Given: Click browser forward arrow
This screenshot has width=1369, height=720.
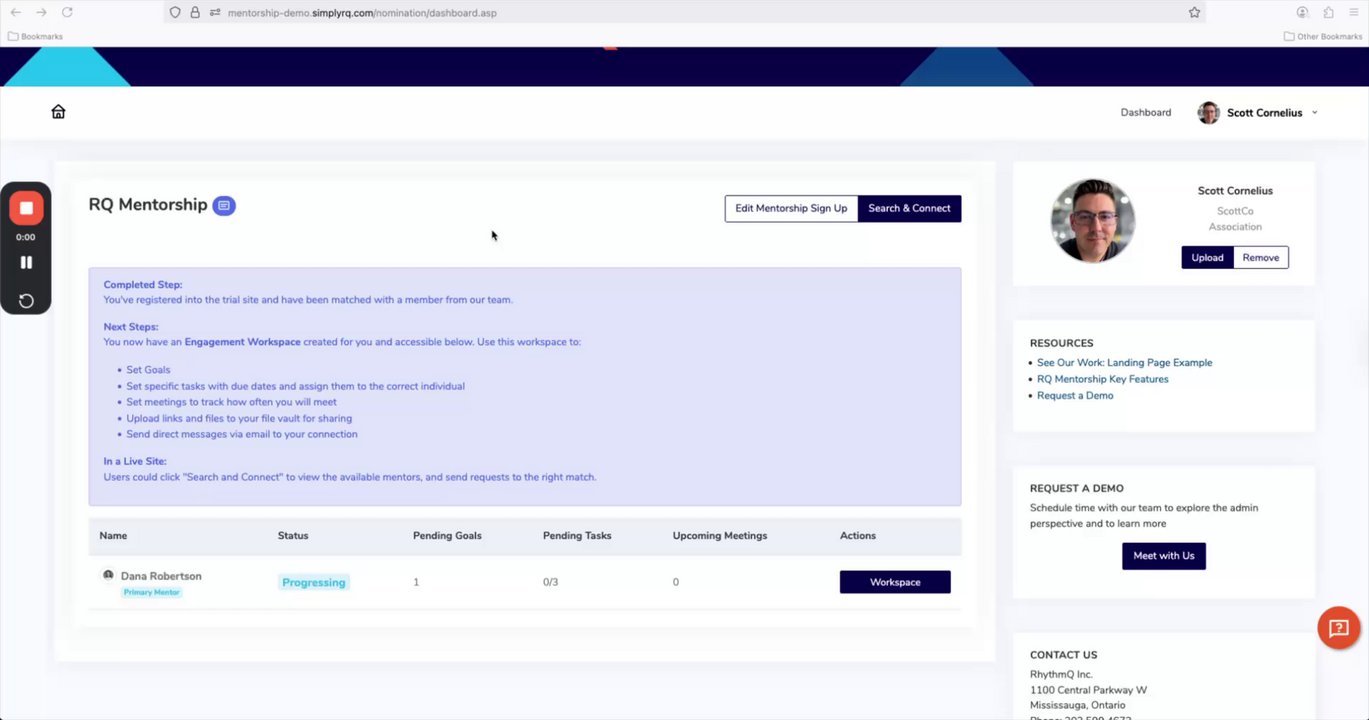Looking at the screenshot, I should [x=41, y=12].
